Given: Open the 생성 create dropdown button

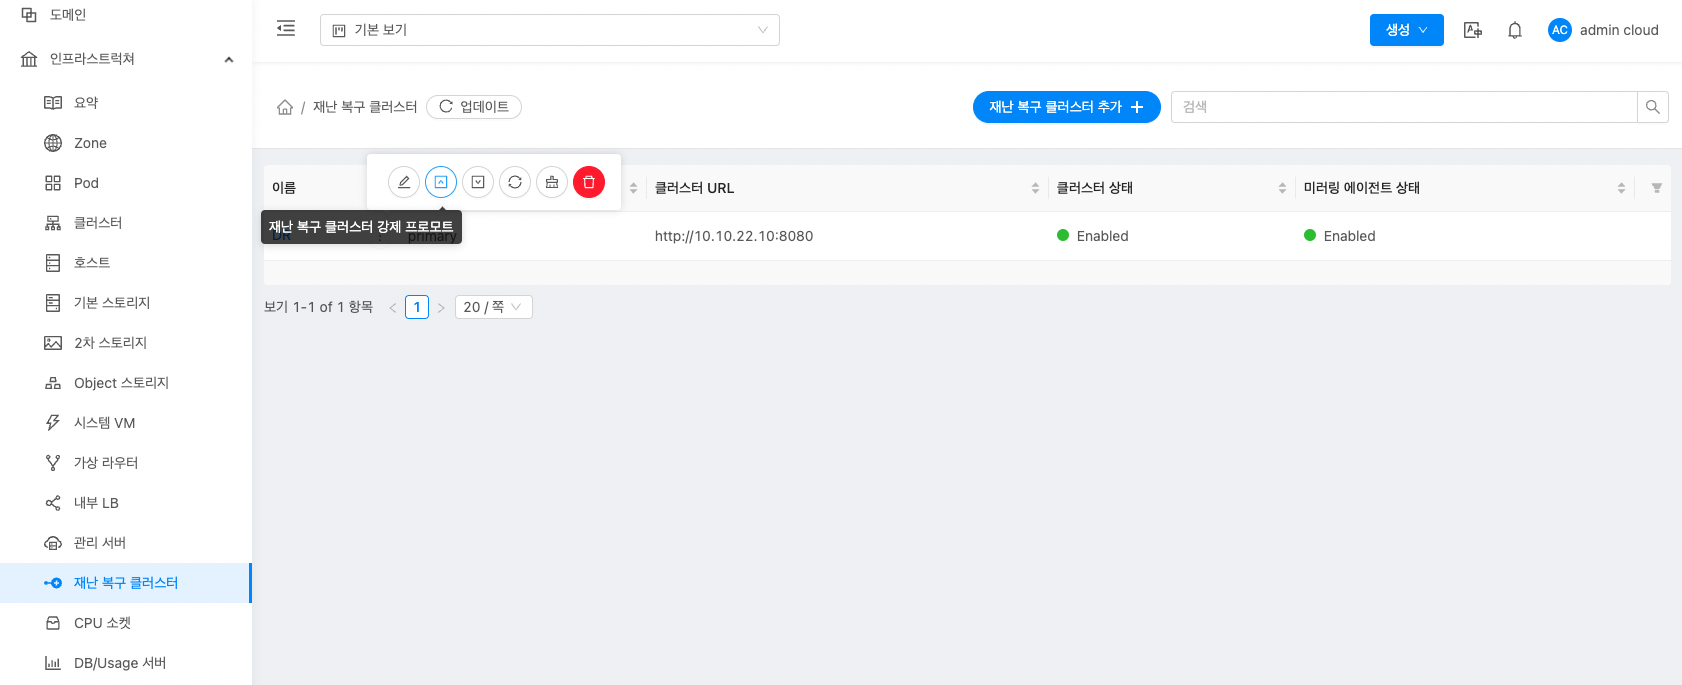Looking at the screenshot, I should [1406, 30].
